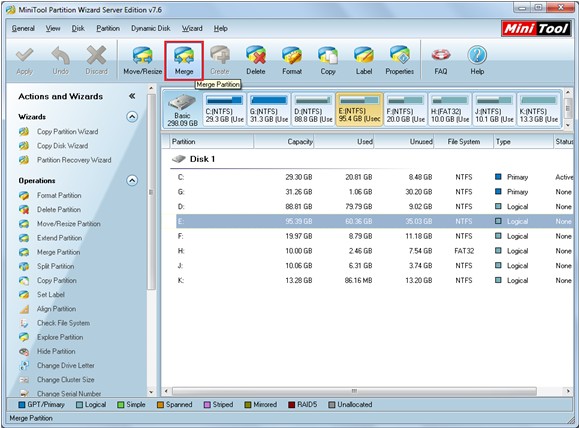Open the Disk menu
Screen dimensions: 579x428
[78, 28]
